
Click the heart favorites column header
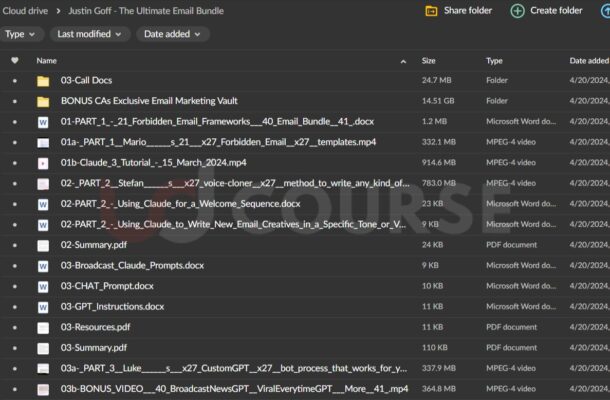14,61
